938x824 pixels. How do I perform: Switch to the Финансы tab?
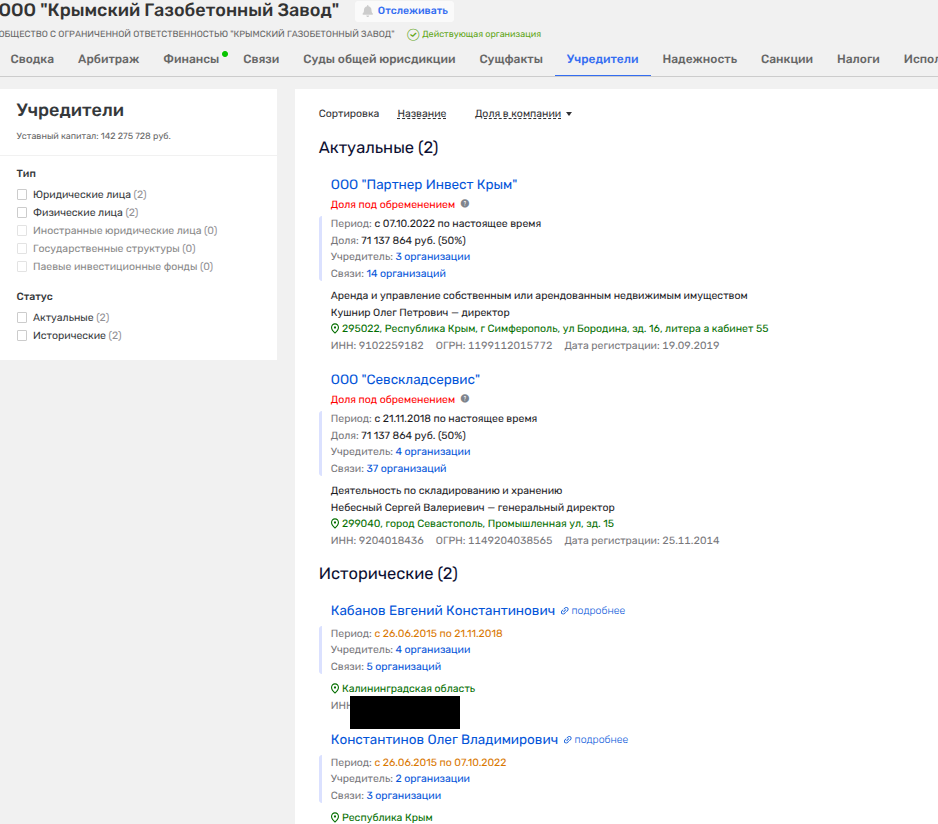pos(191,59)
